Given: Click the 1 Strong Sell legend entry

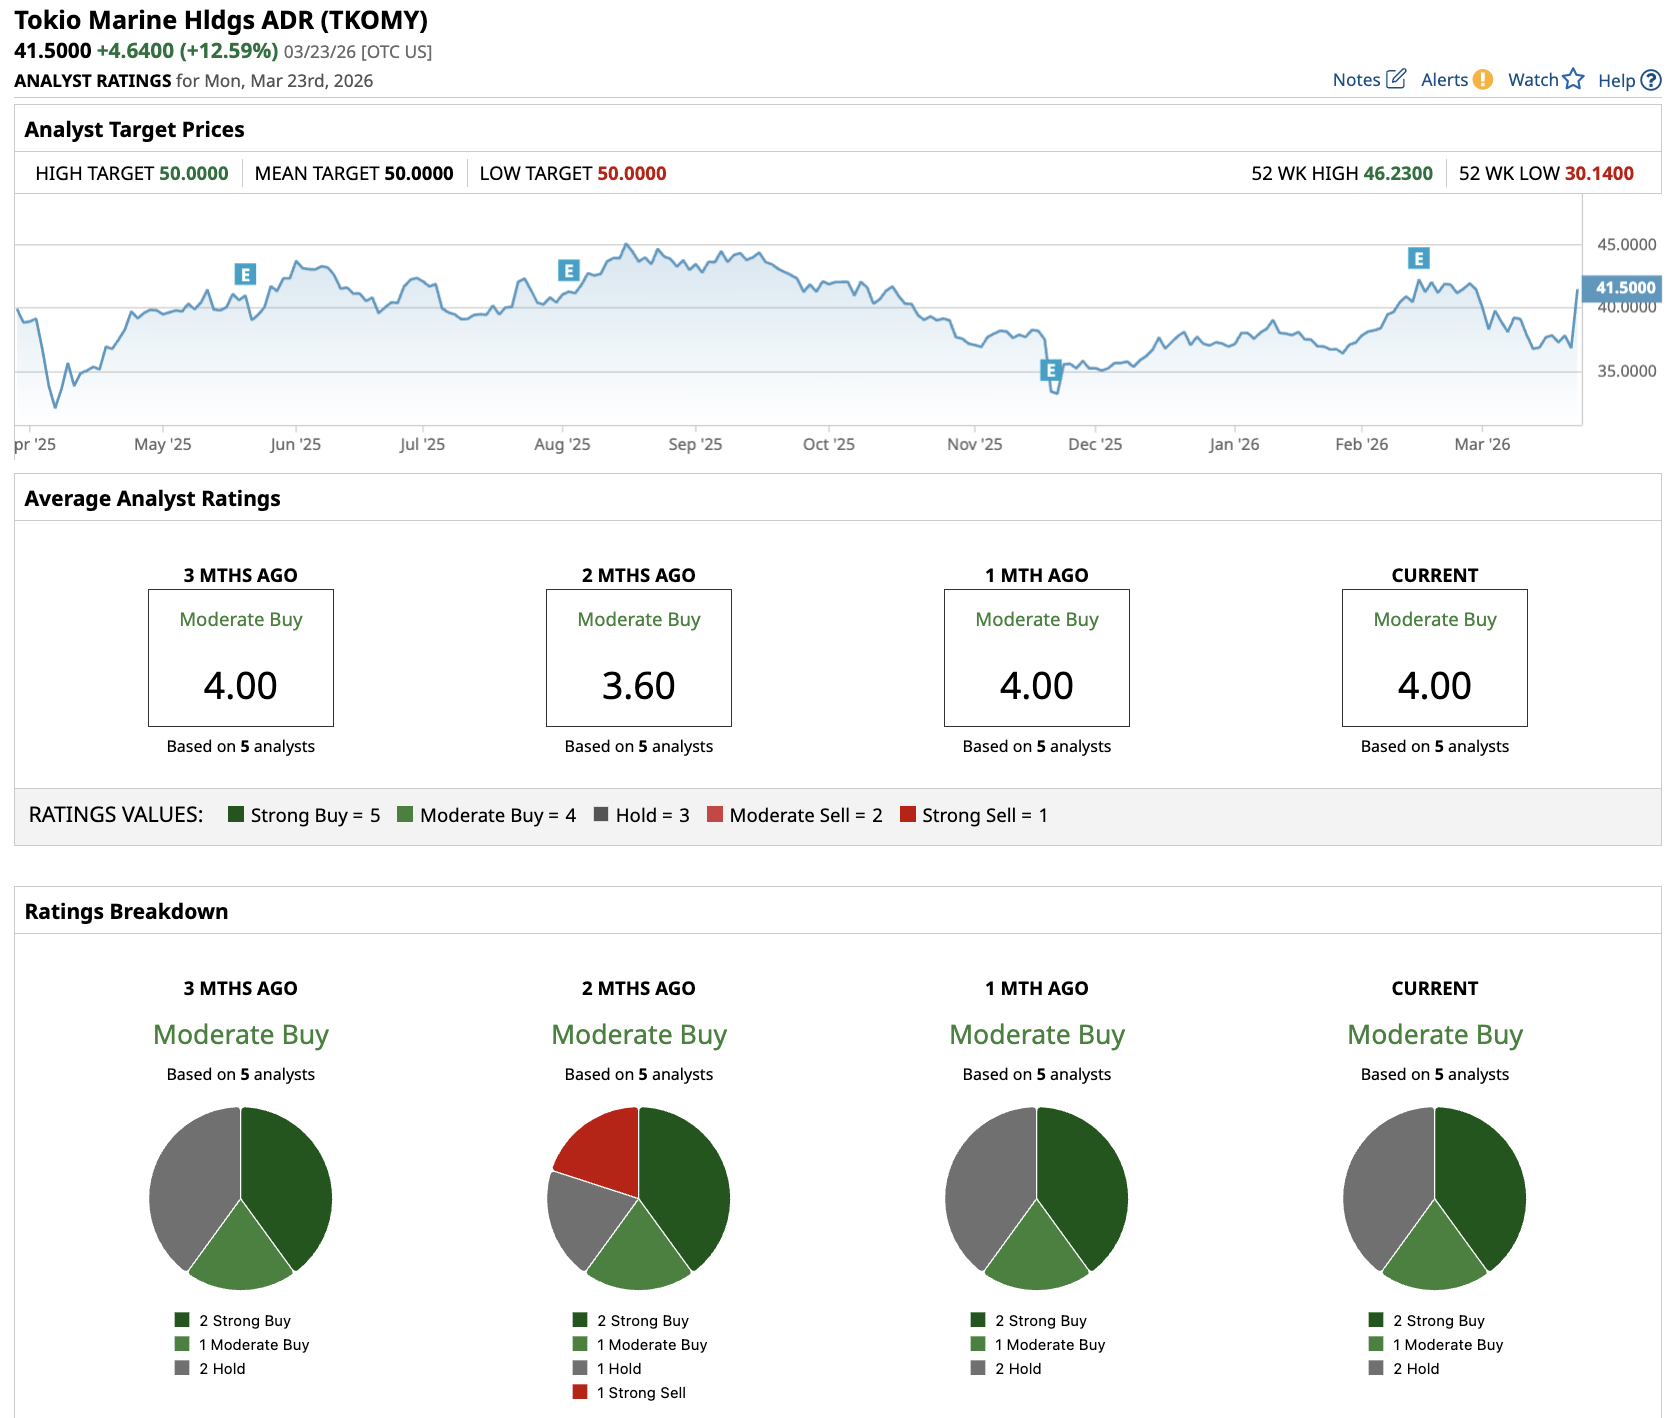Looking at the screenshot, I should click(640, 1392).
